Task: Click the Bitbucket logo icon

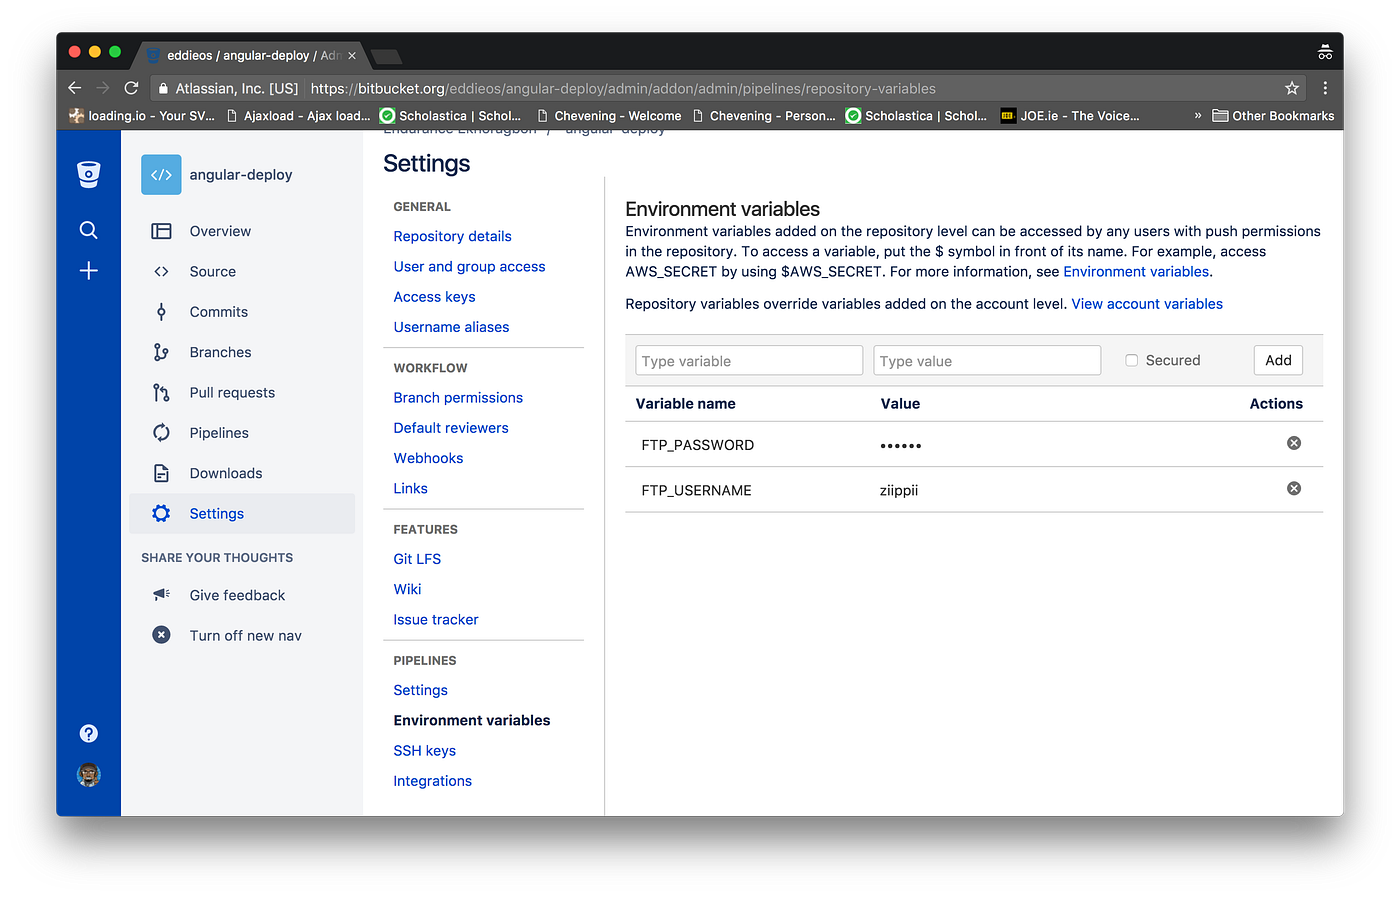Action: point(89,174)
